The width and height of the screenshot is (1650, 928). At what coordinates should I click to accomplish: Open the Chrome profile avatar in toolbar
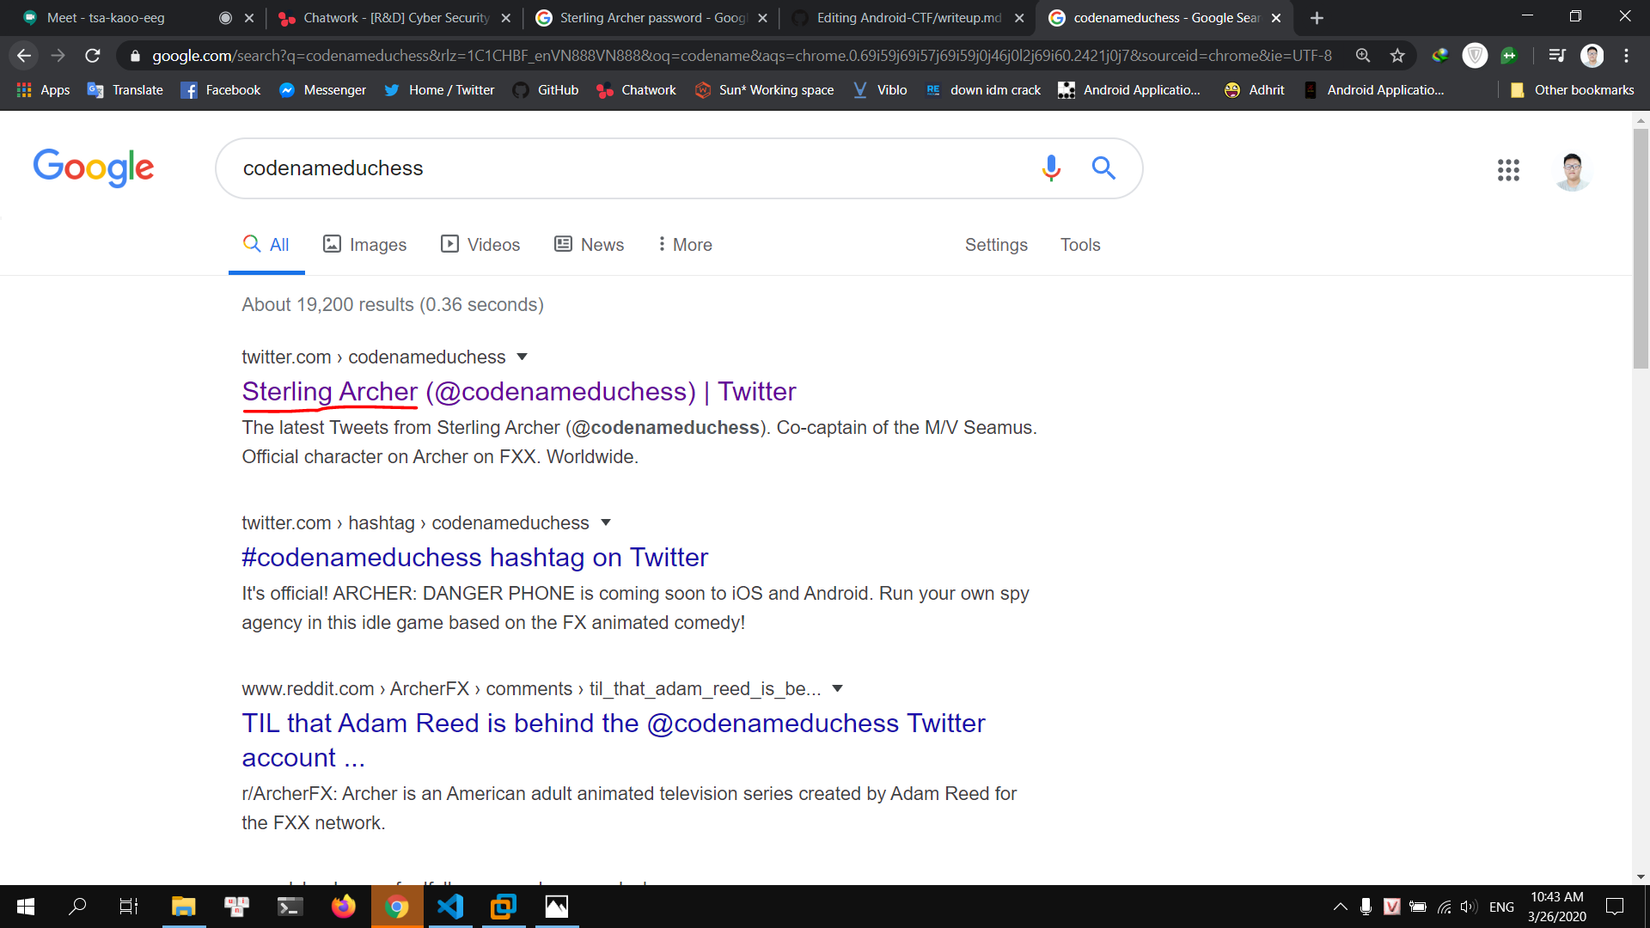click(1592, 56)
